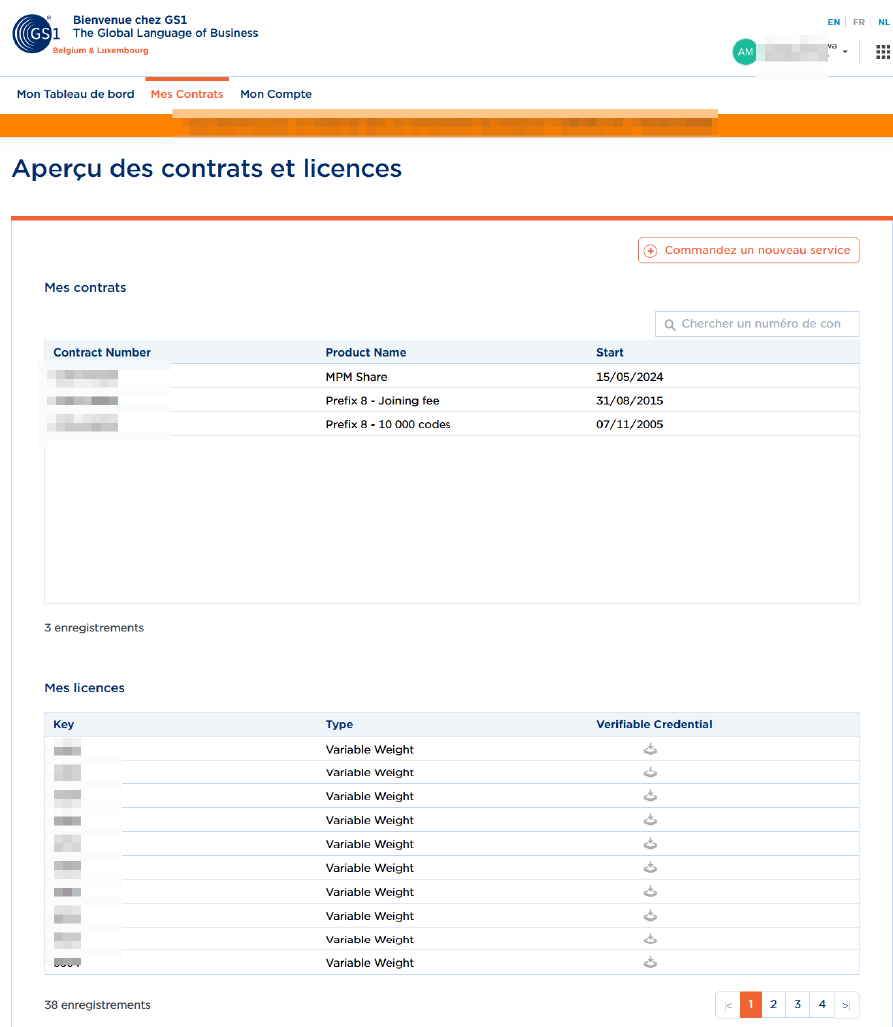Image resolution: width=893 pixels, height=1027 pixels.
Task: Click Commandez un nouveau service button
Action: pos(748,250)
